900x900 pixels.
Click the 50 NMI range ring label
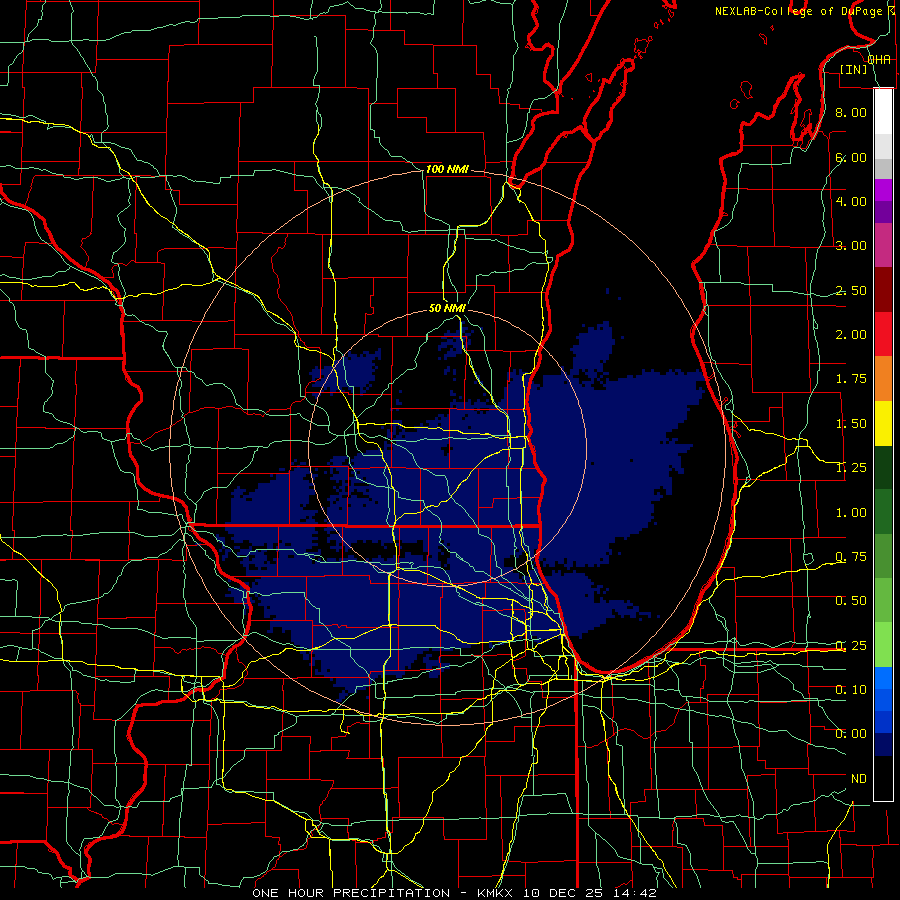[x=447, y=308]
